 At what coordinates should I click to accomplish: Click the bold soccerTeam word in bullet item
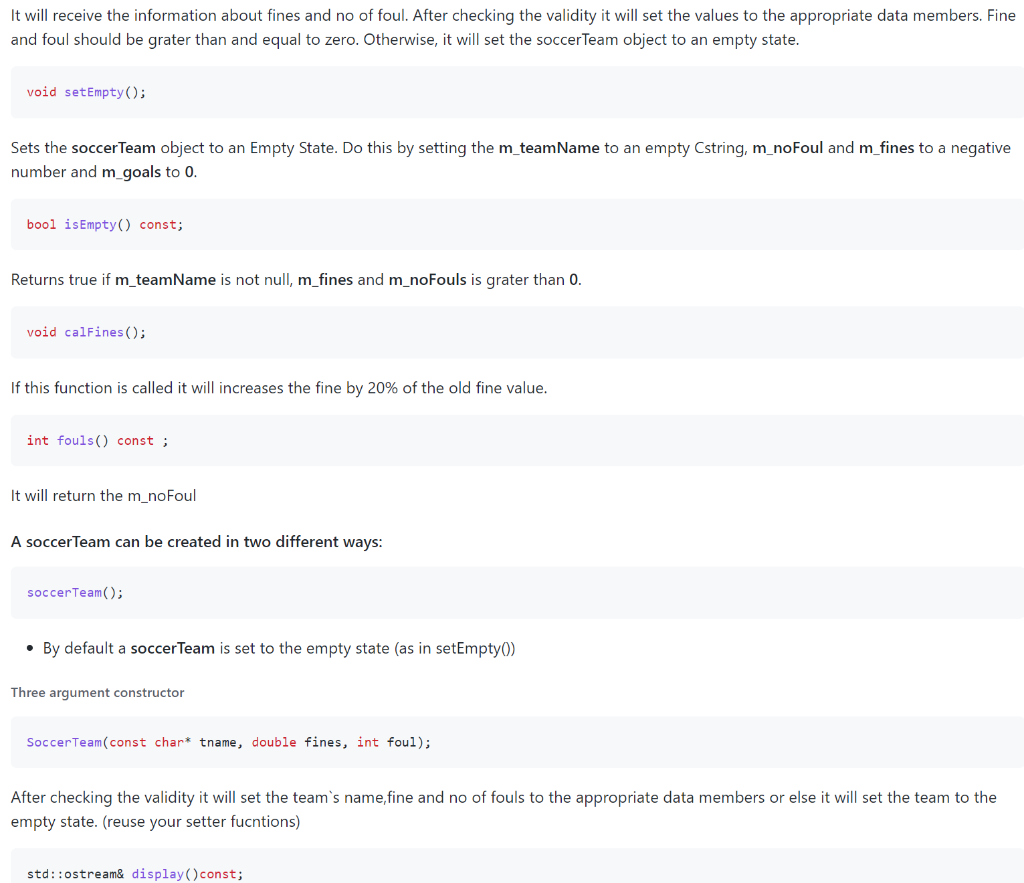(x=172, y=649)
